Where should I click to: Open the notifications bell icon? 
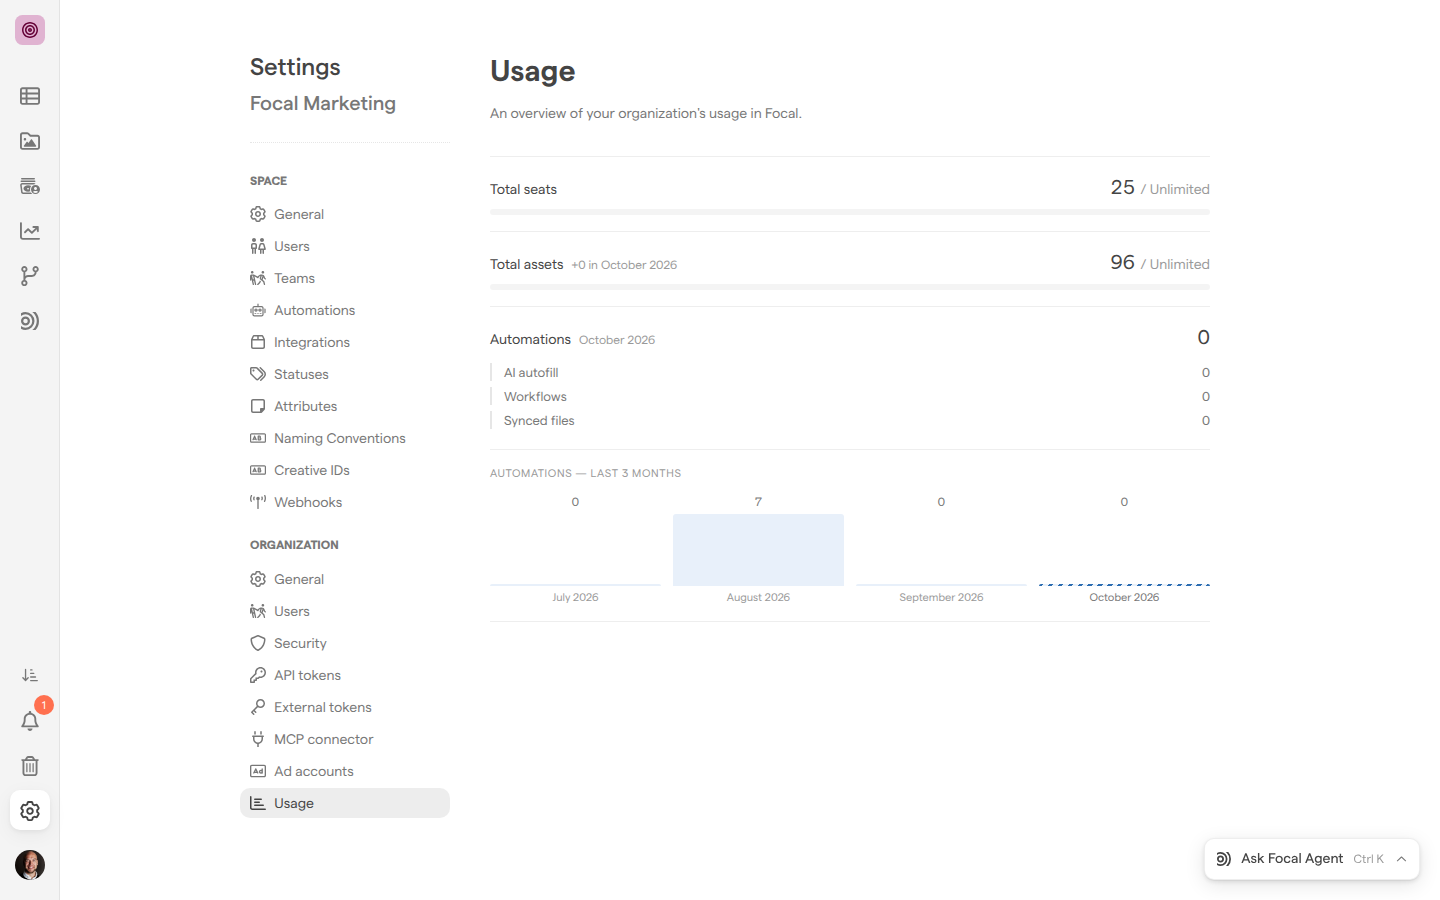30,721
